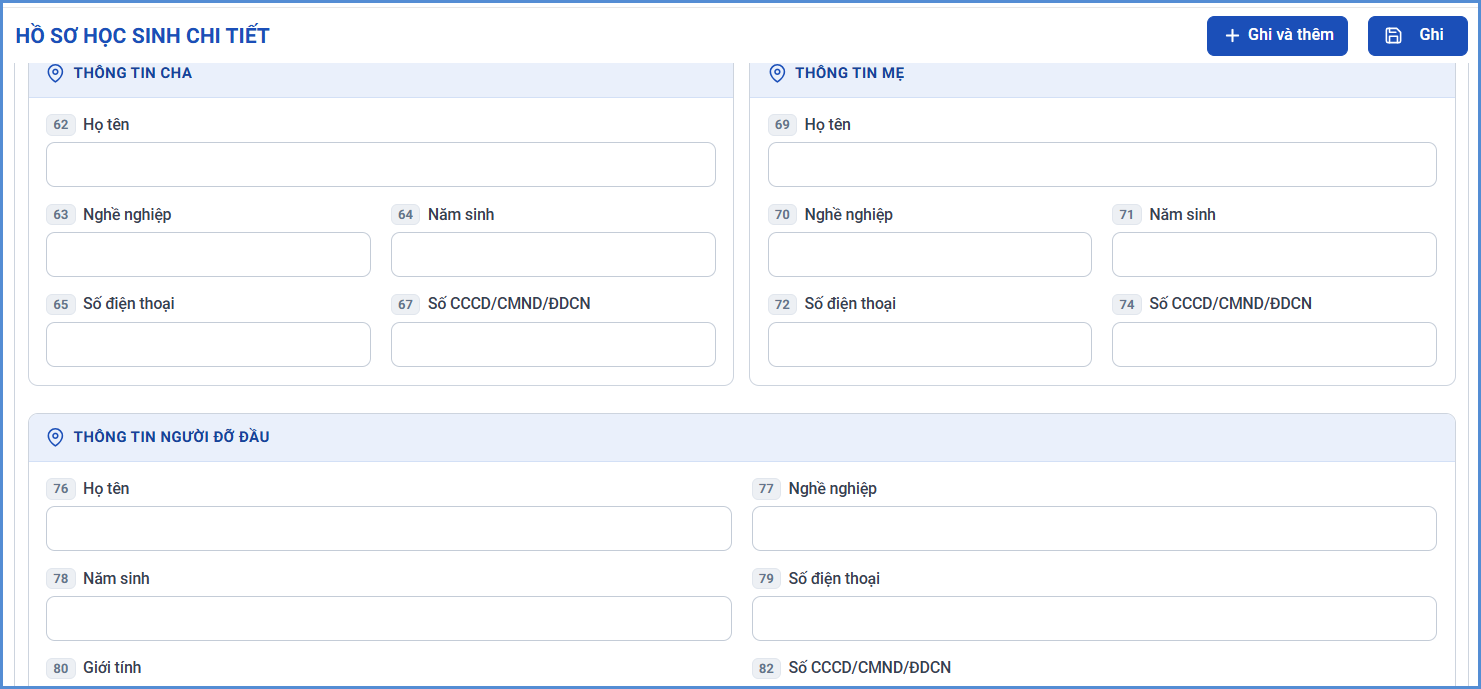Click the number badge 69
Image resolution: width=1481 pixels, height=689 pixels.
click(x=782, y=125)
